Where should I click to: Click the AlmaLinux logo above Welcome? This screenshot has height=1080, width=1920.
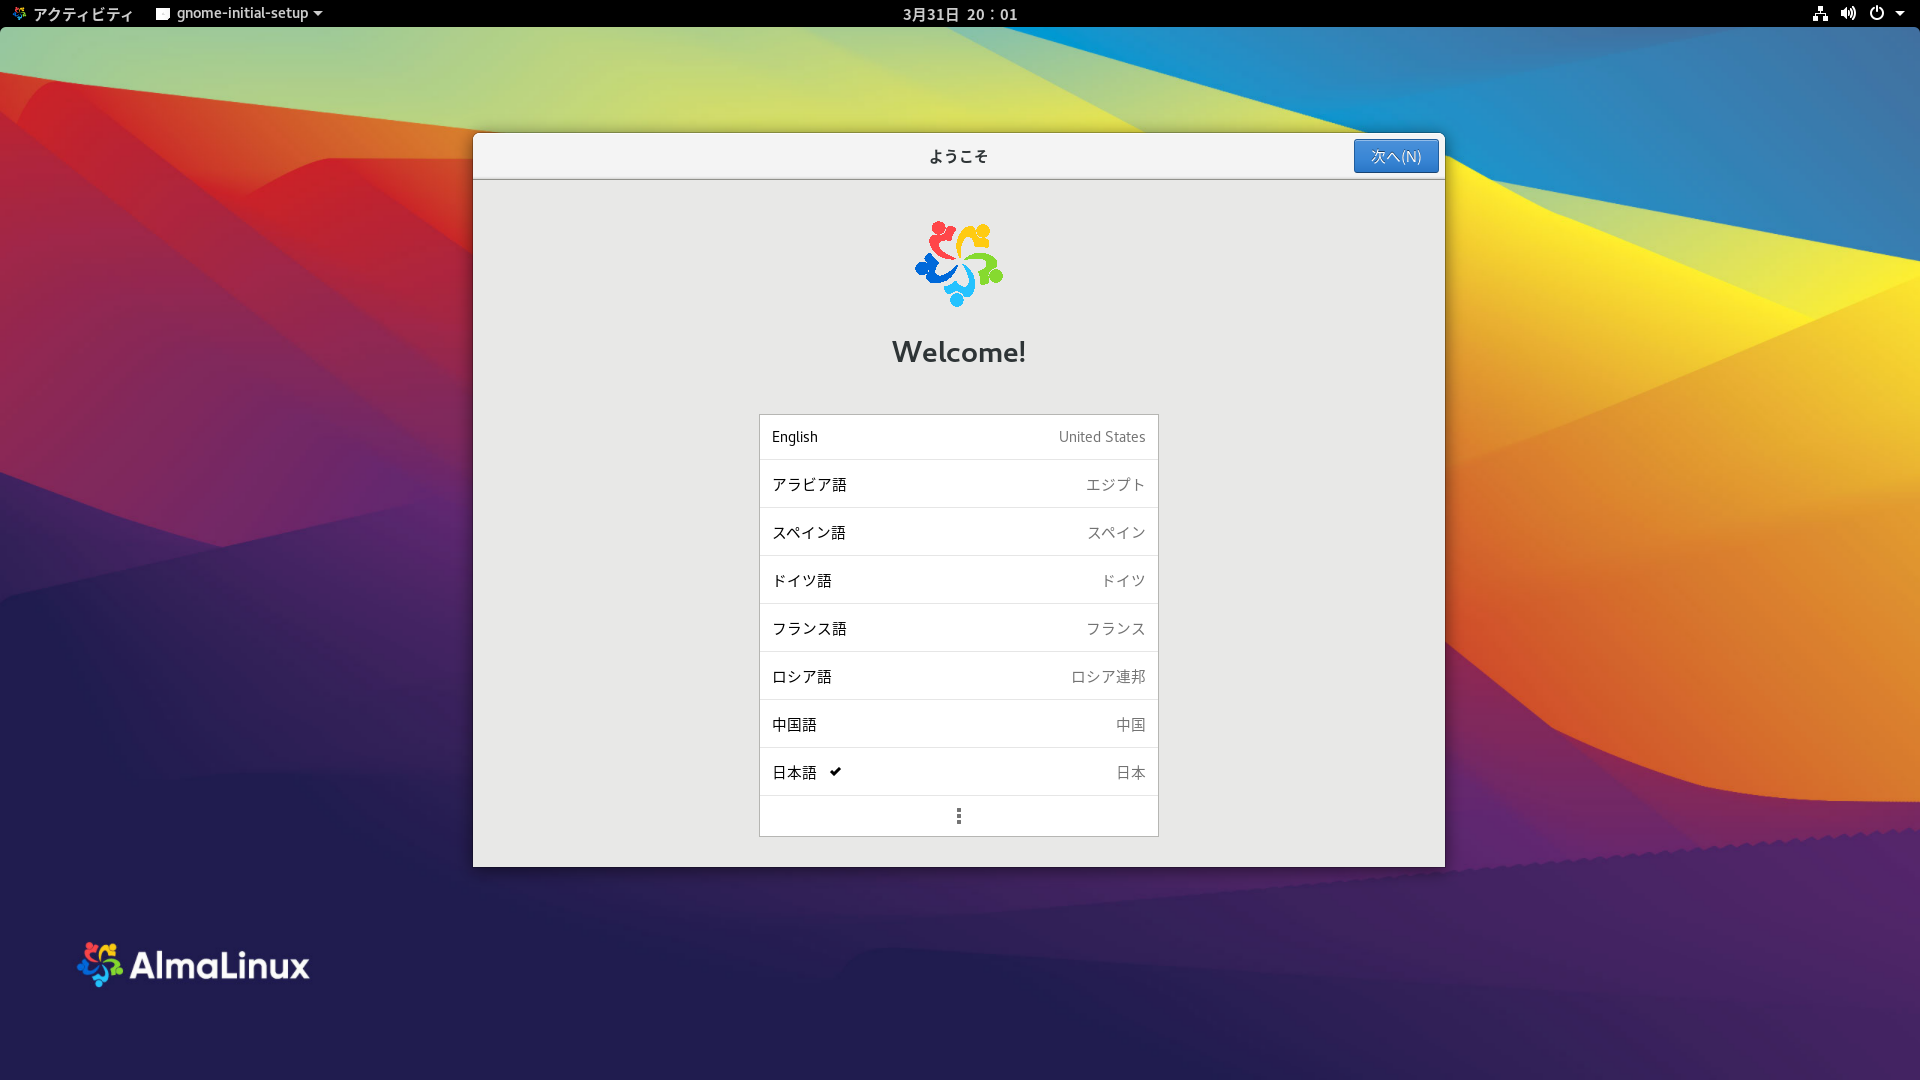pos(958,264)
